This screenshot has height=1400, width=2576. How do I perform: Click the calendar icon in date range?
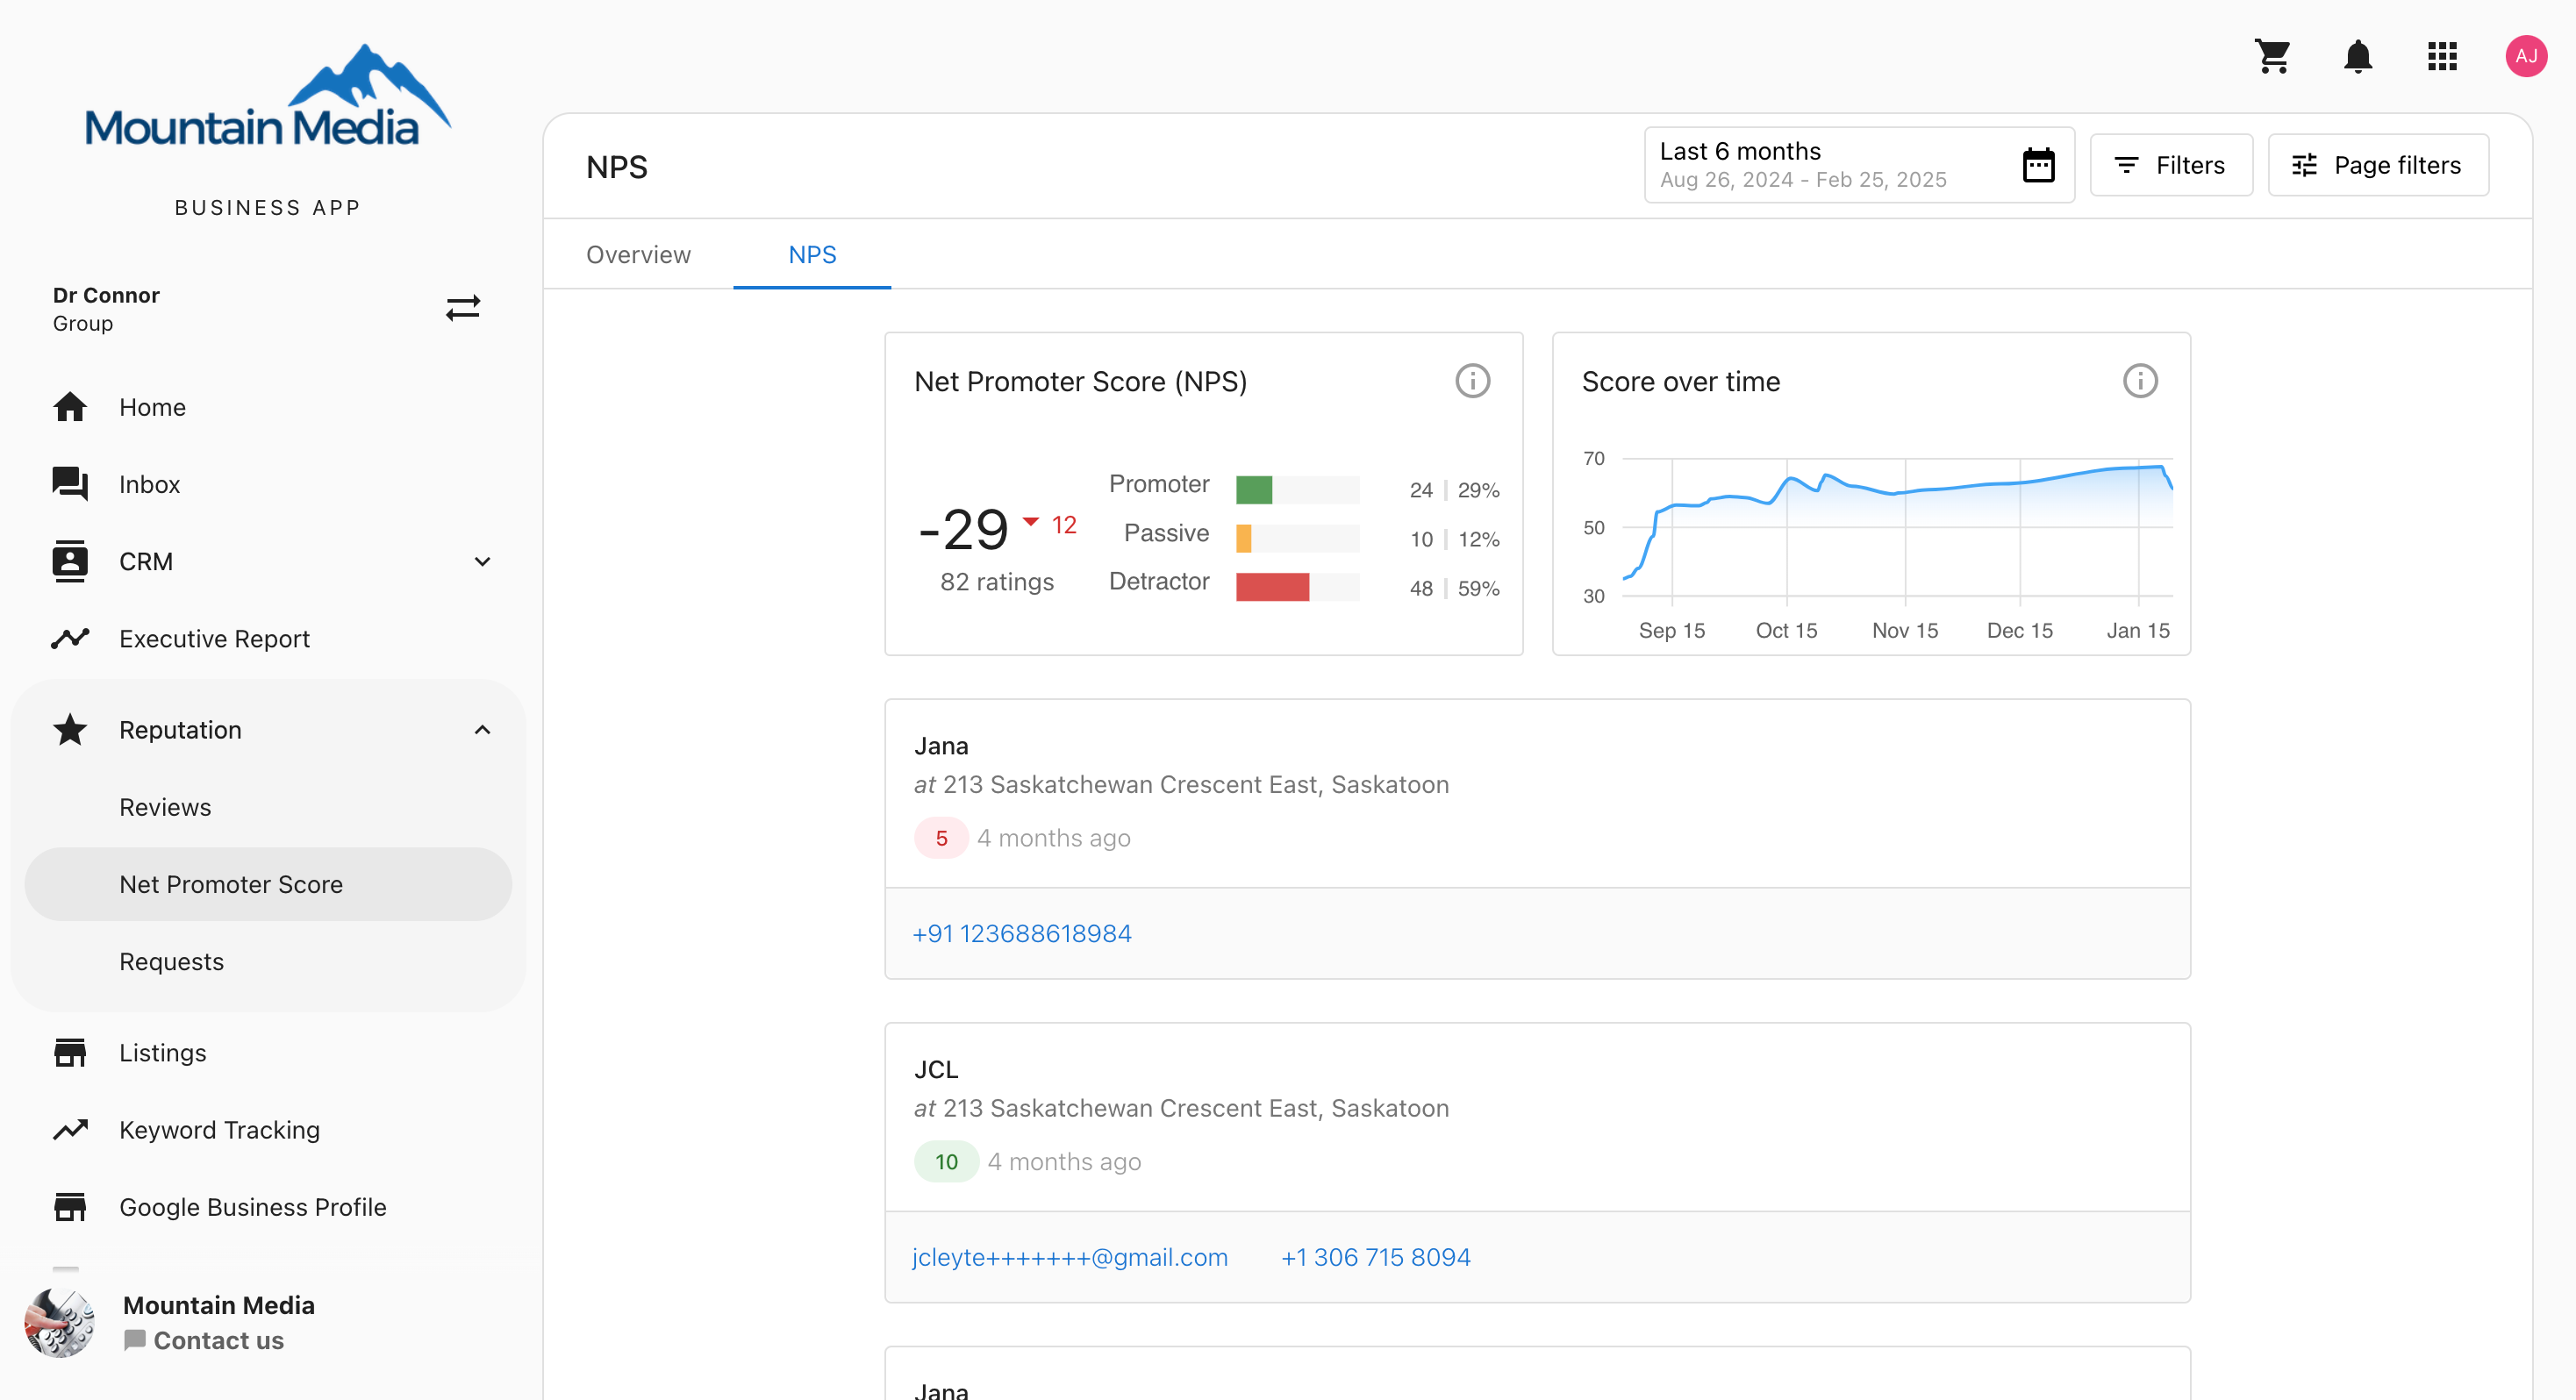click(x=2038, y=165)
